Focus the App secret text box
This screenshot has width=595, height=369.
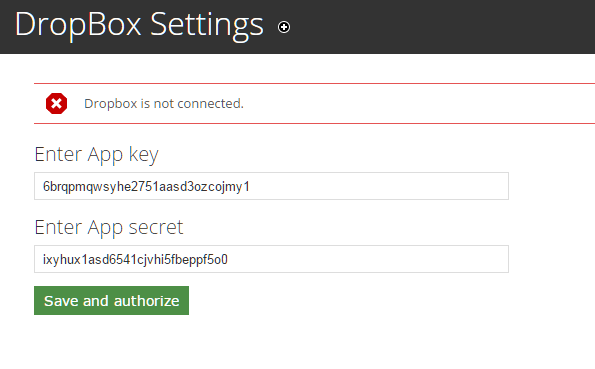[271, 259]
